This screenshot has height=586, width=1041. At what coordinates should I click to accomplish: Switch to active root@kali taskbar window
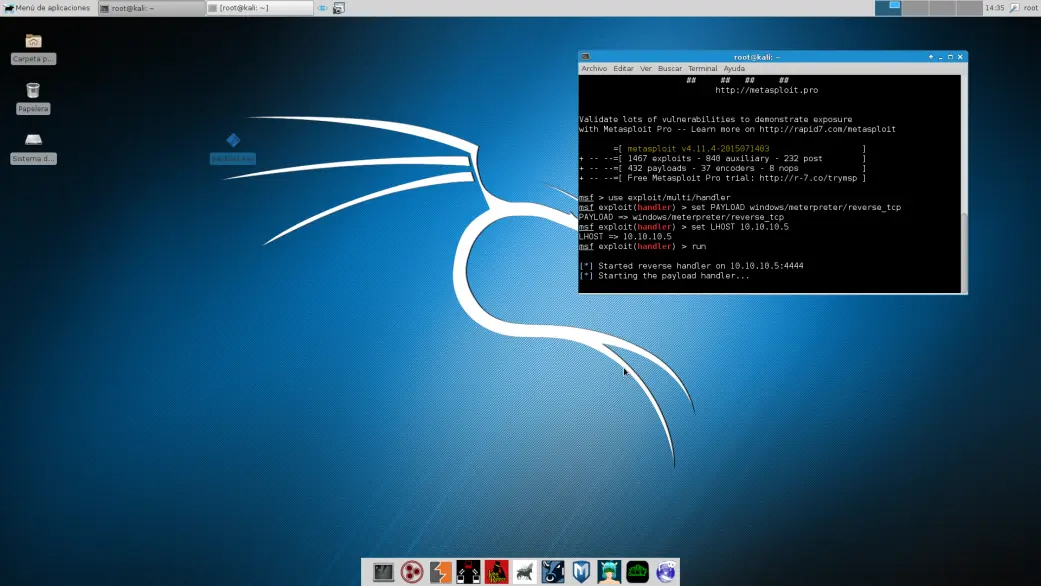click(x=151, y=8)
